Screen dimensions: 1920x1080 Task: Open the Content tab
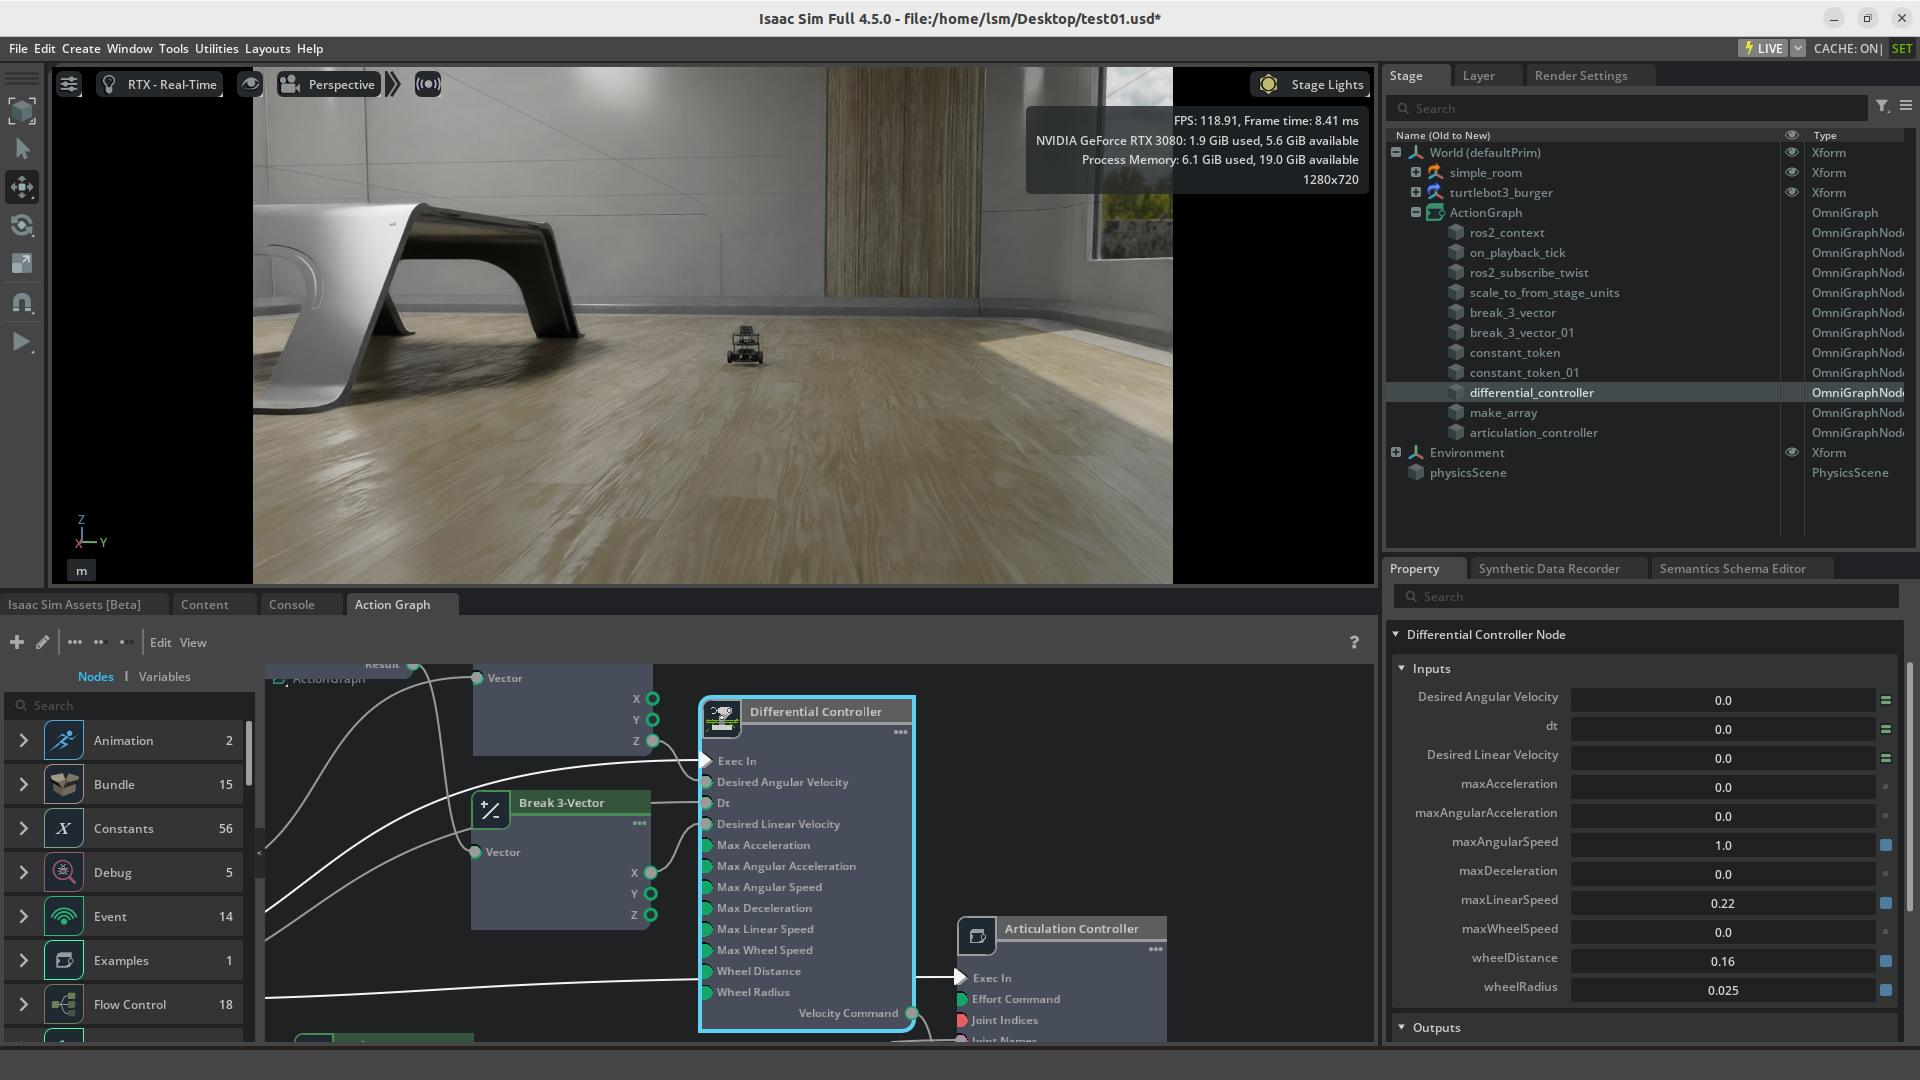point(204,605)
